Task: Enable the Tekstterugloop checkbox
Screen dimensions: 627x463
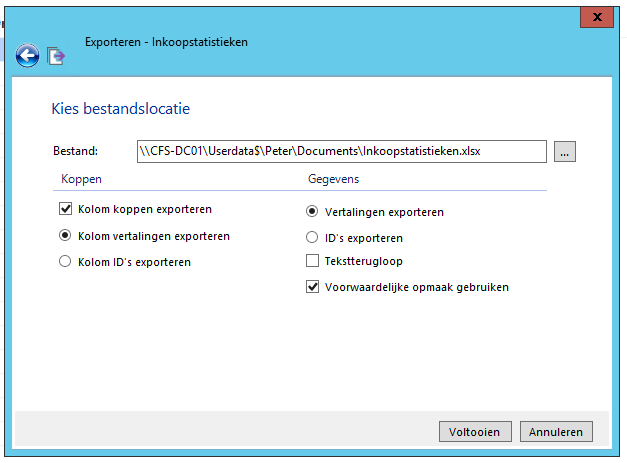Action: tap(312, 261)
